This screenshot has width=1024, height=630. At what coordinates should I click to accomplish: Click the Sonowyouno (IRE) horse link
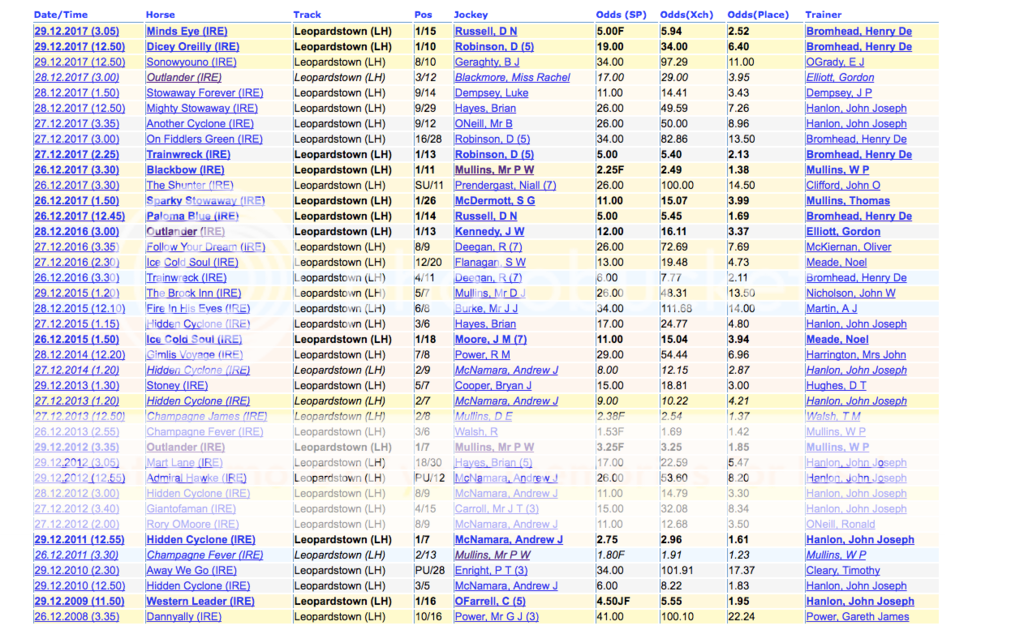pos(191,62)
